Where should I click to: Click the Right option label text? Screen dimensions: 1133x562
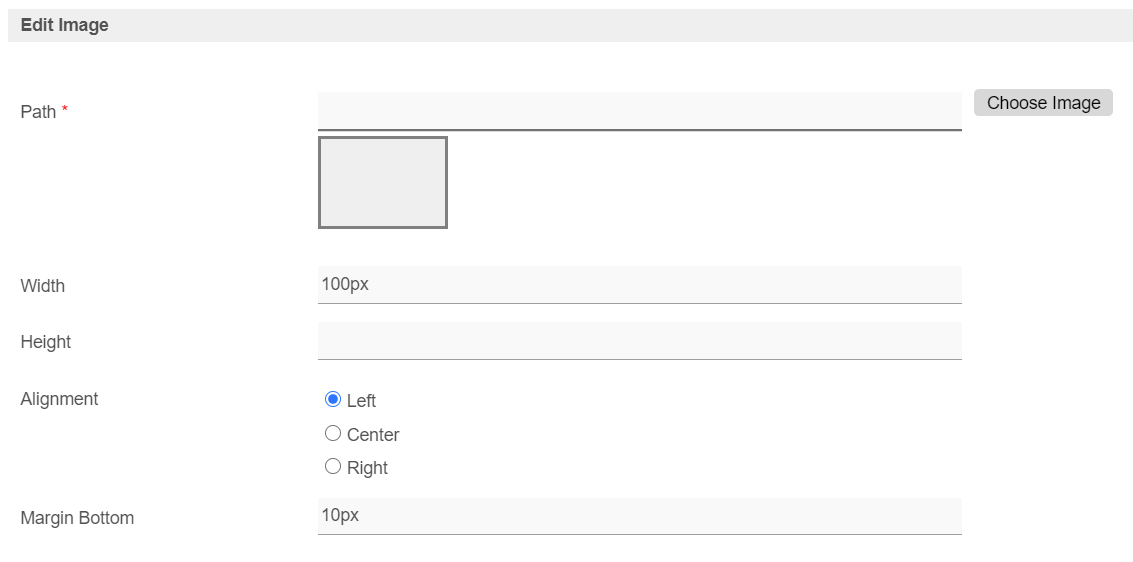tap(367, 468)
